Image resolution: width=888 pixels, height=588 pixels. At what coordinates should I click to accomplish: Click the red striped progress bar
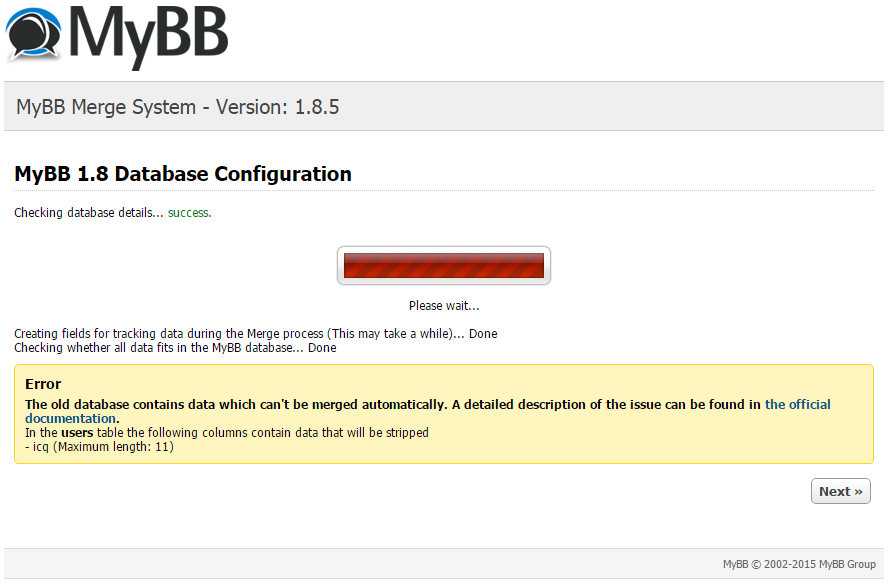(x=443, y=265)
